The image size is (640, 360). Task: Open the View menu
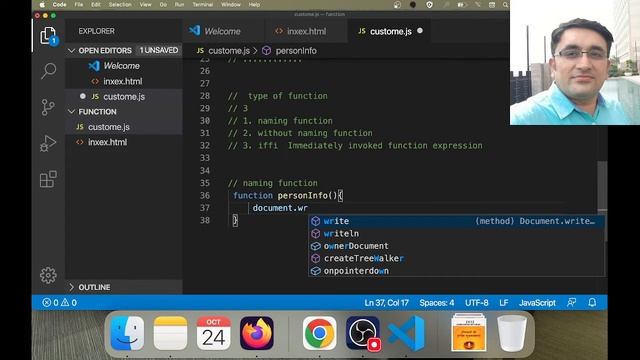(146, 4)
